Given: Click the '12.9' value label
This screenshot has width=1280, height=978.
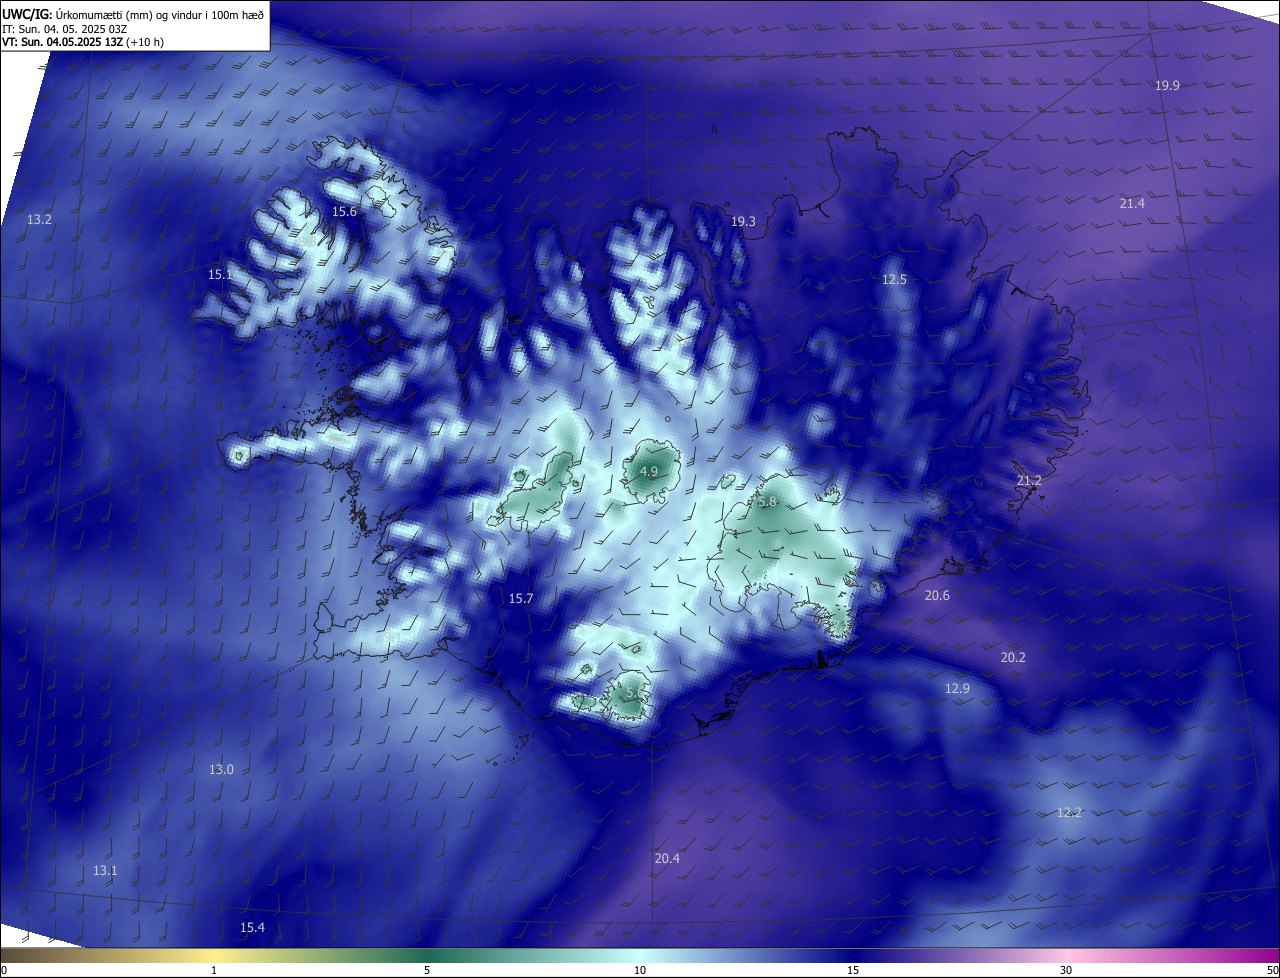Looking at the screenshot, I should coord(957,689).
